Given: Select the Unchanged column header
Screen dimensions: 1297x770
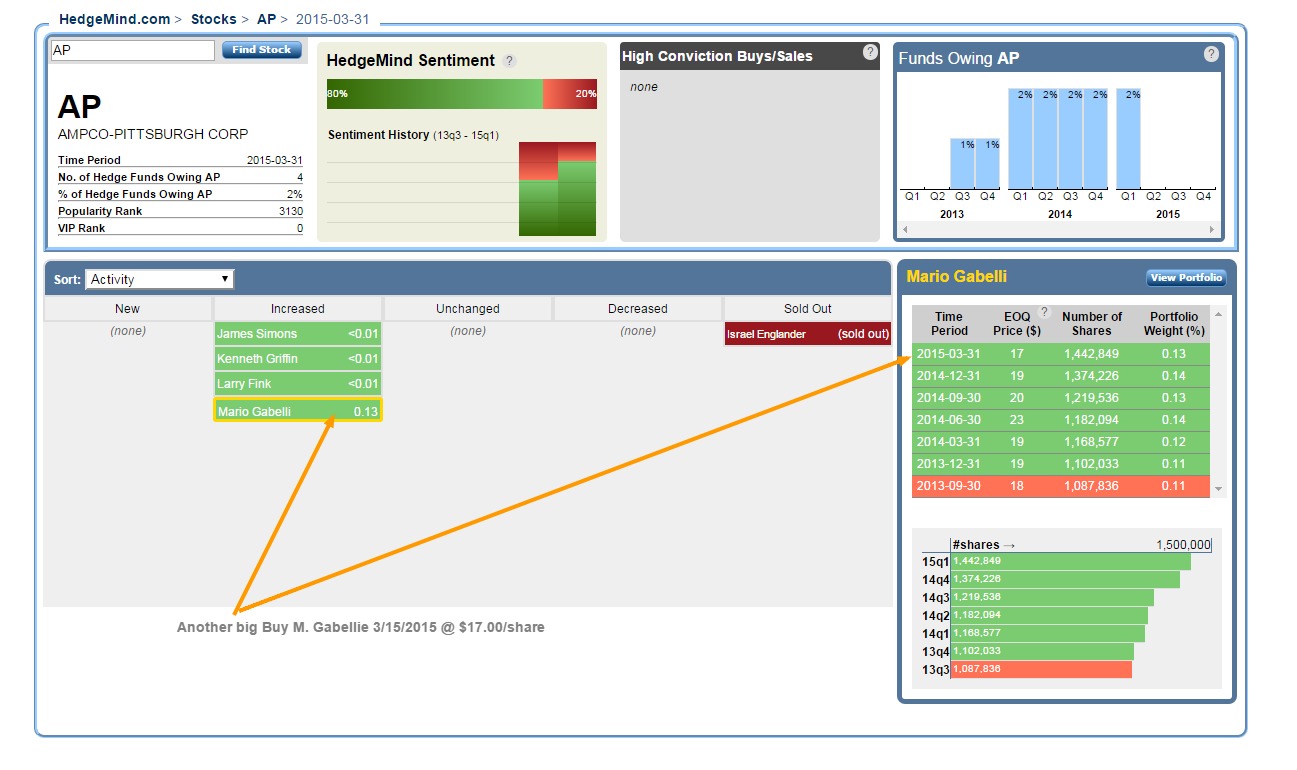Looking at the screenshot, I should pos(468,309).
